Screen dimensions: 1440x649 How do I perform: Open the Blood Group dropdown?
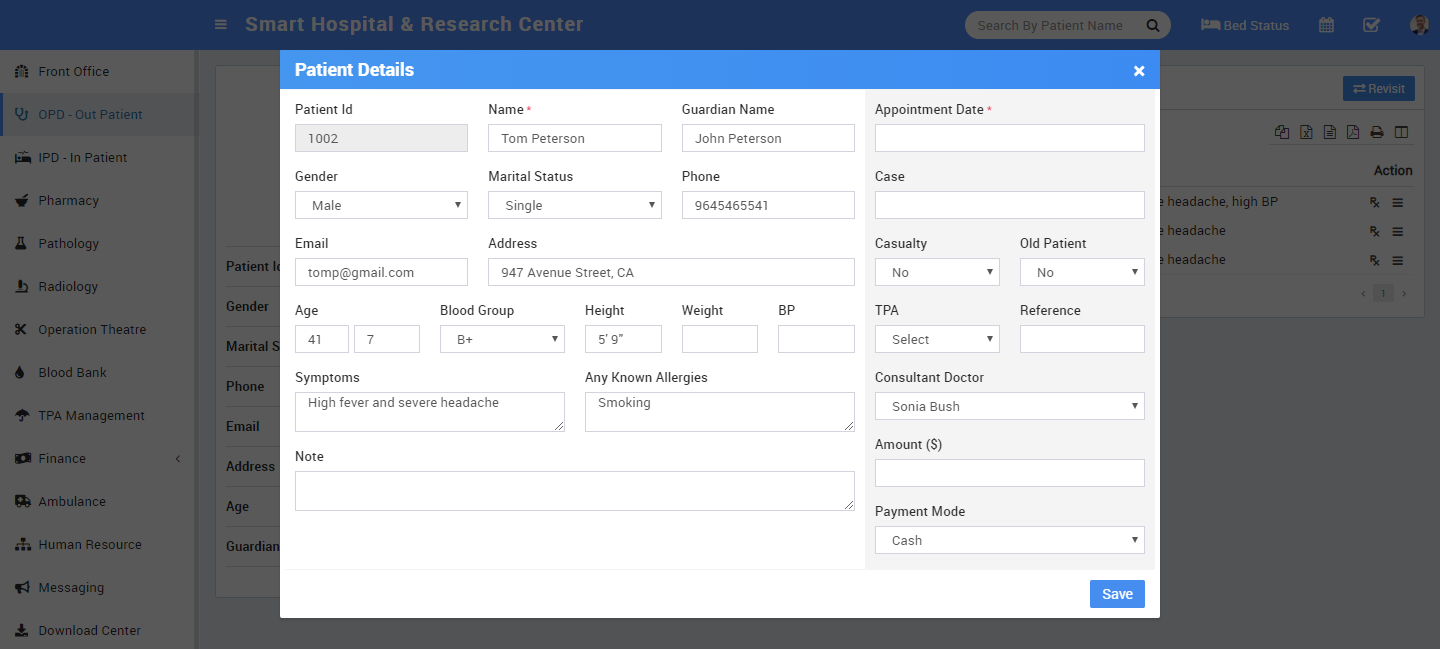pos(502,339)
